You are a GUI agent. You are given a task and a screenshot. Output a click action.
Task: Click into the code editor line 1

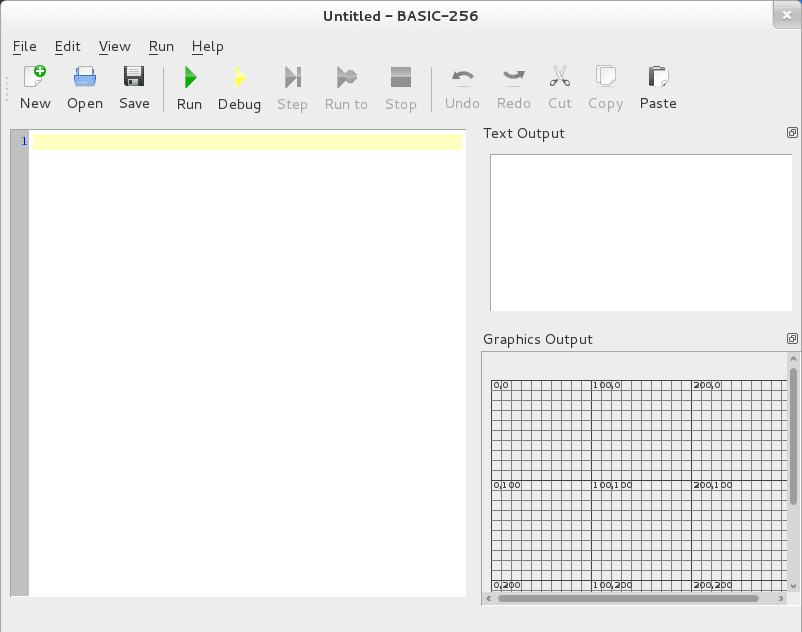click(x=248, y=142)
